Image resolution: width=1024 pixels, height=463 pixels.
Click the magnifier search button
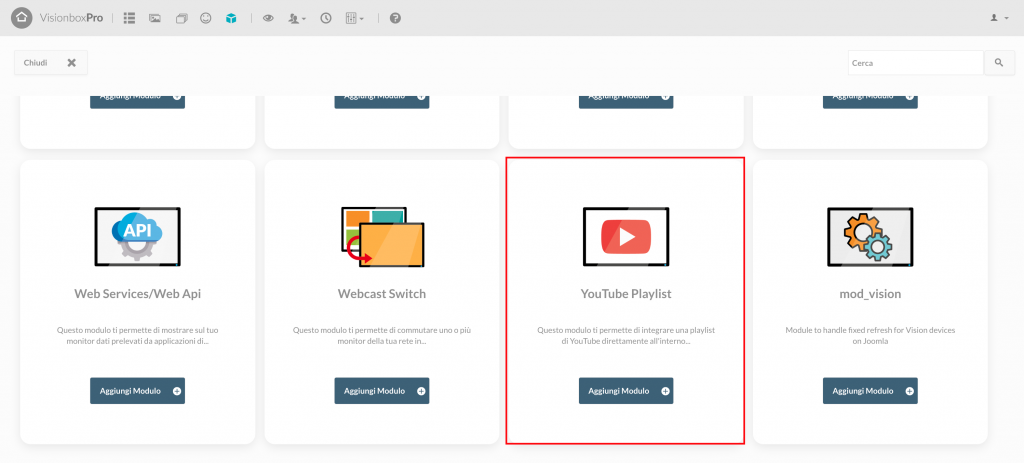pyautogui.click(x=999, y=63)
